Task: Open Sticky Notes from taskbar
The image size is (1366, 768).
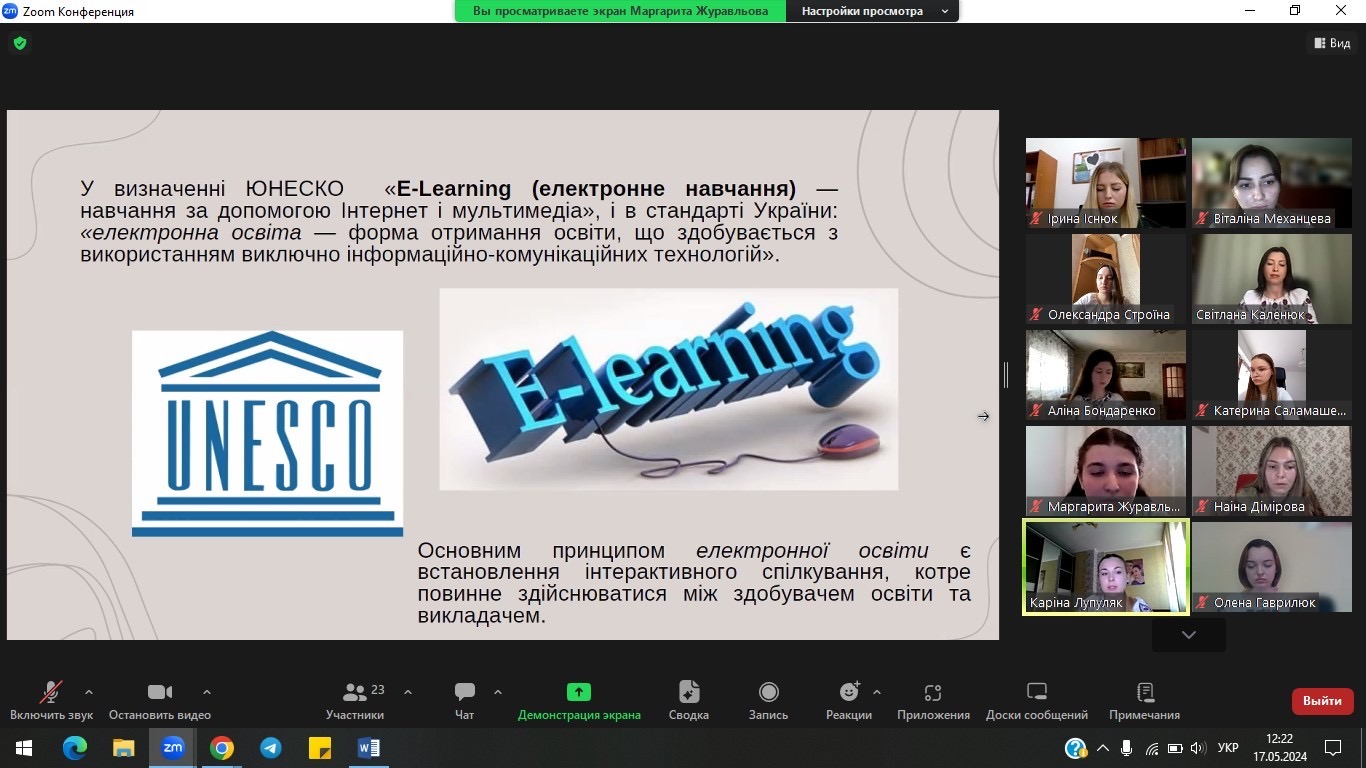Action: (x=319, y=748)
